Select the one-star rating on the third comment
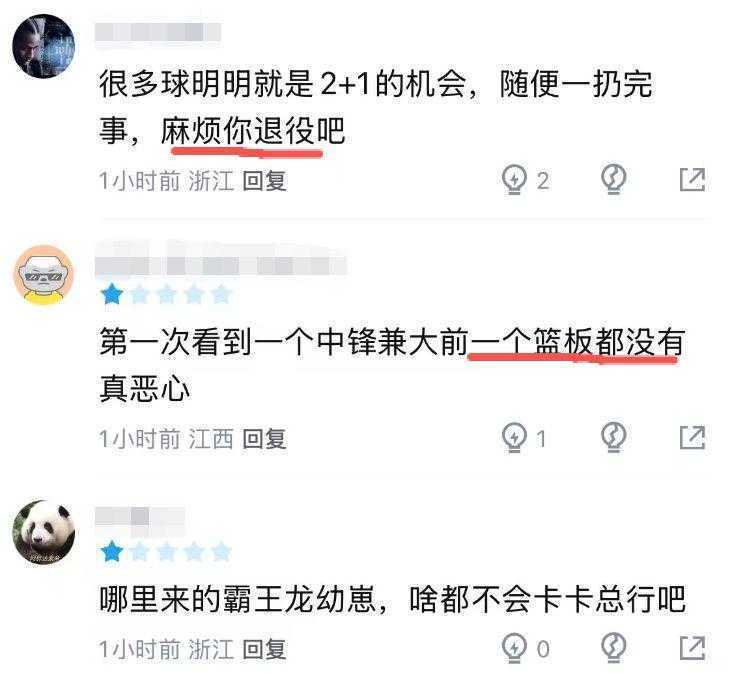 click(x=112, y=552)
